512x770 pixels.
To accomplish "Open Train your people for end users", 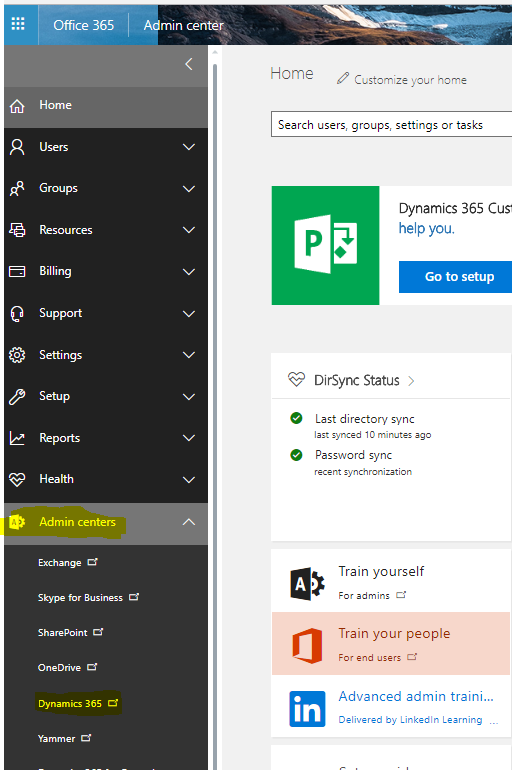I will click(391, 643).
